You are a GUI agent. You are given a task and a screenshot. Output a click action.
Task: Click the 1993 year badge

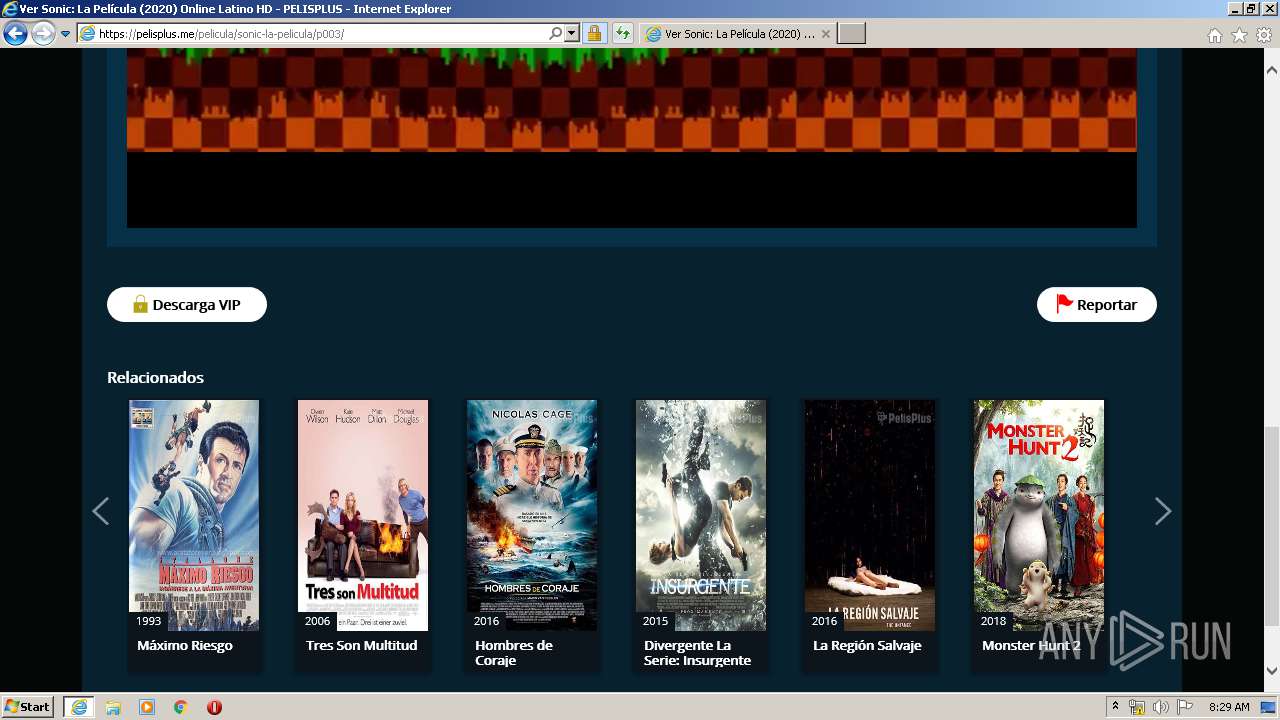(149, 621)
